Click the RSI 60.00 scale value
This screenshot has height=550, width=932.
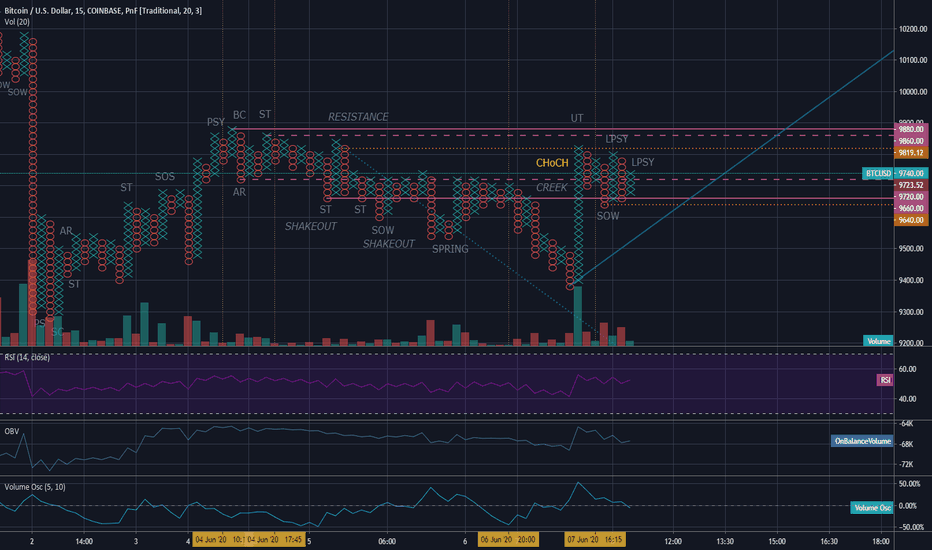[x=908, y=369]
